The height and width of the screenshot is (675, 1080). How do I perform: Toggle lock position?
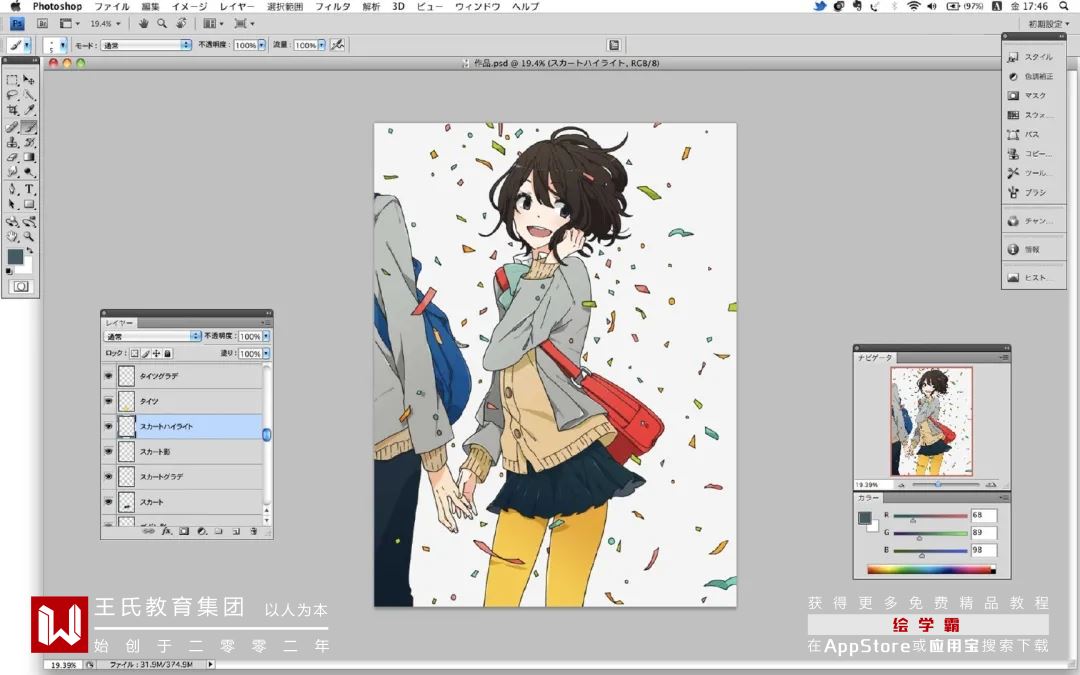coord(156,353)
